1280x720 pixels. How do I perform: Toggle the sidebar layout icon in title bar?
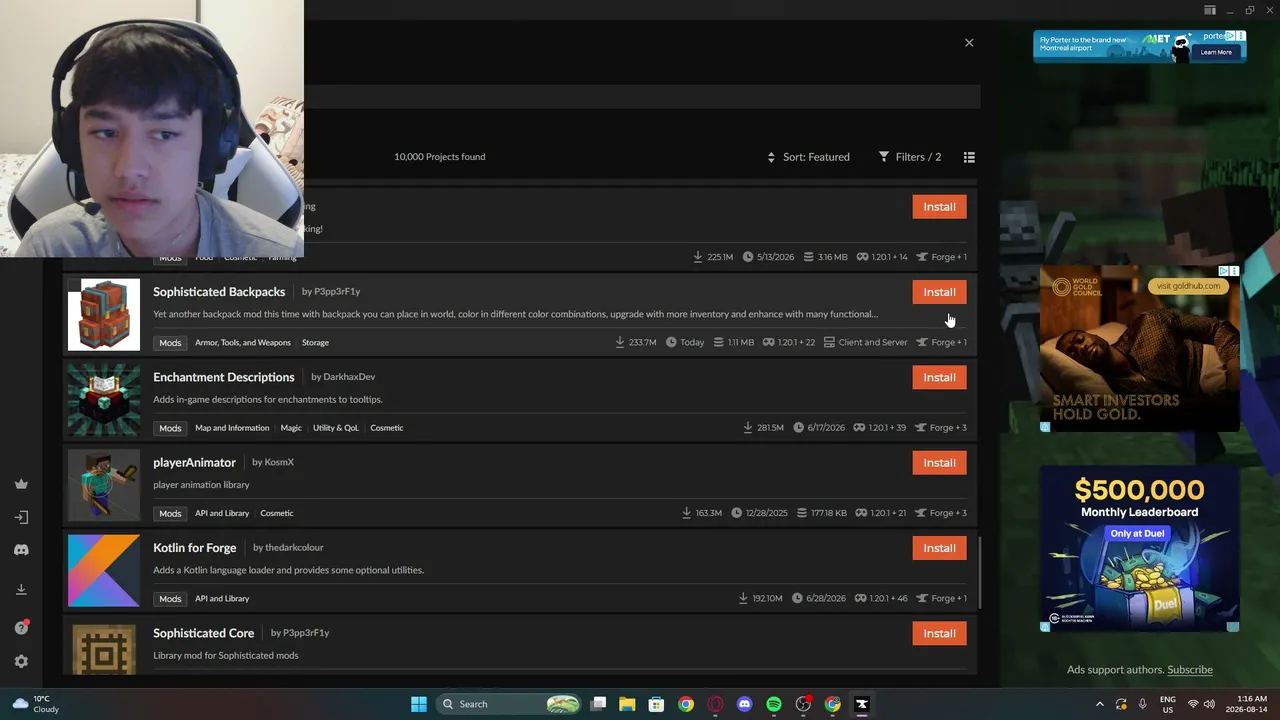tap(1210, 10)
